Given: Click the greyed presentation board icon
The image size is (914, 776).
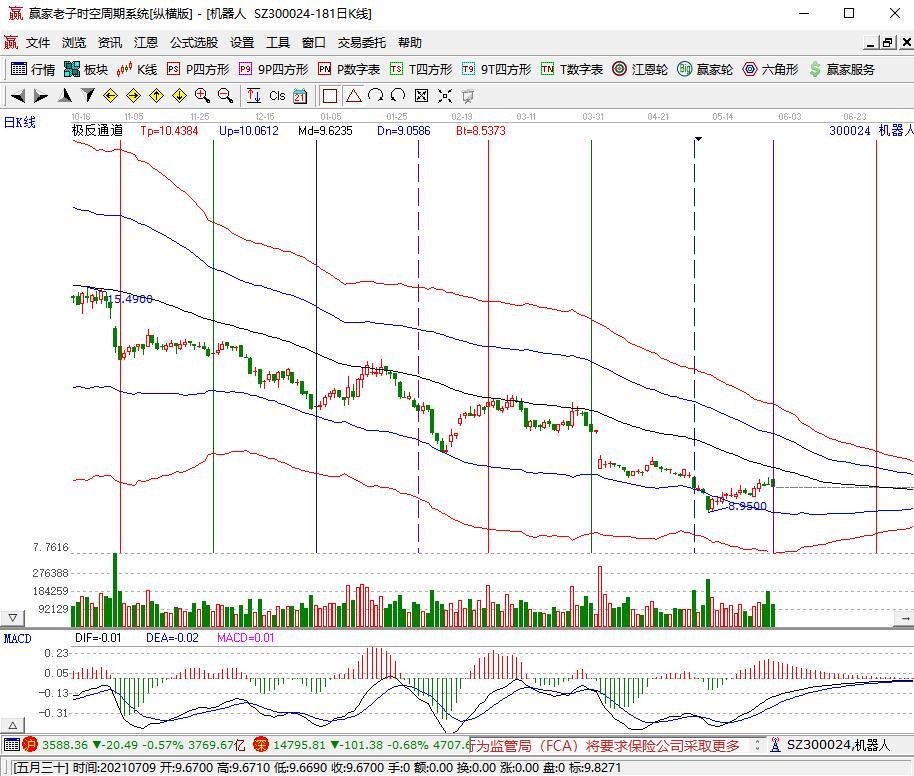Looking at the screenshot, I should pos(467,96).
